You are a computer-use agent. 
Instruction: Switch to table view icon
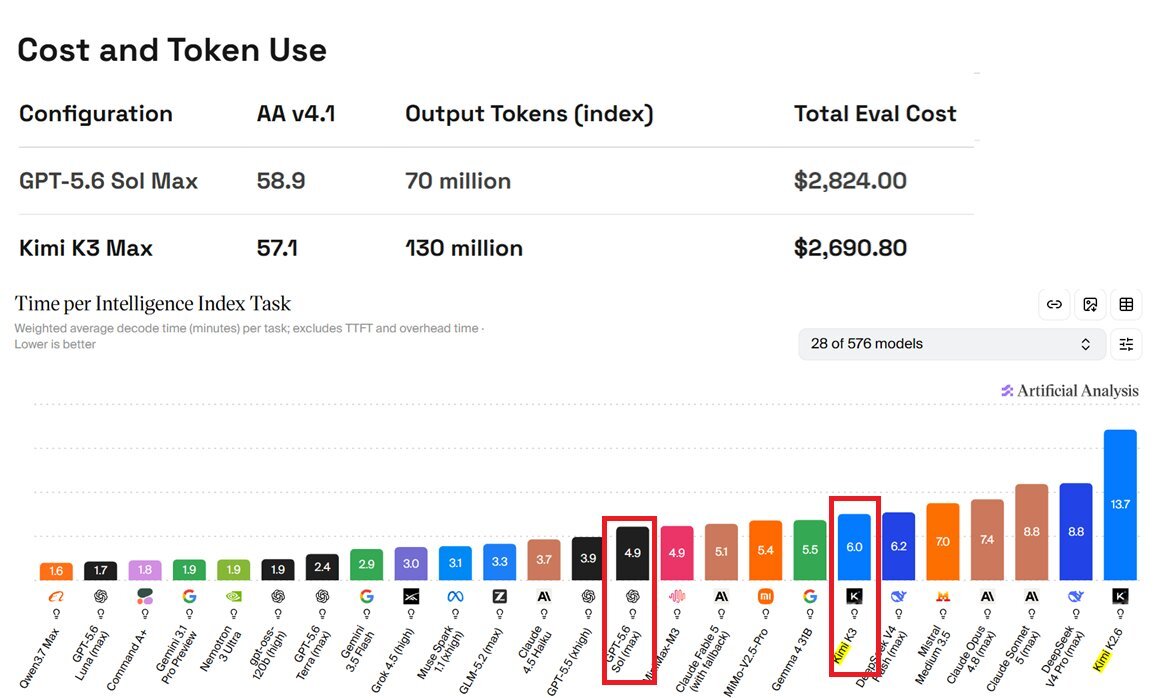coord(1126,304)
